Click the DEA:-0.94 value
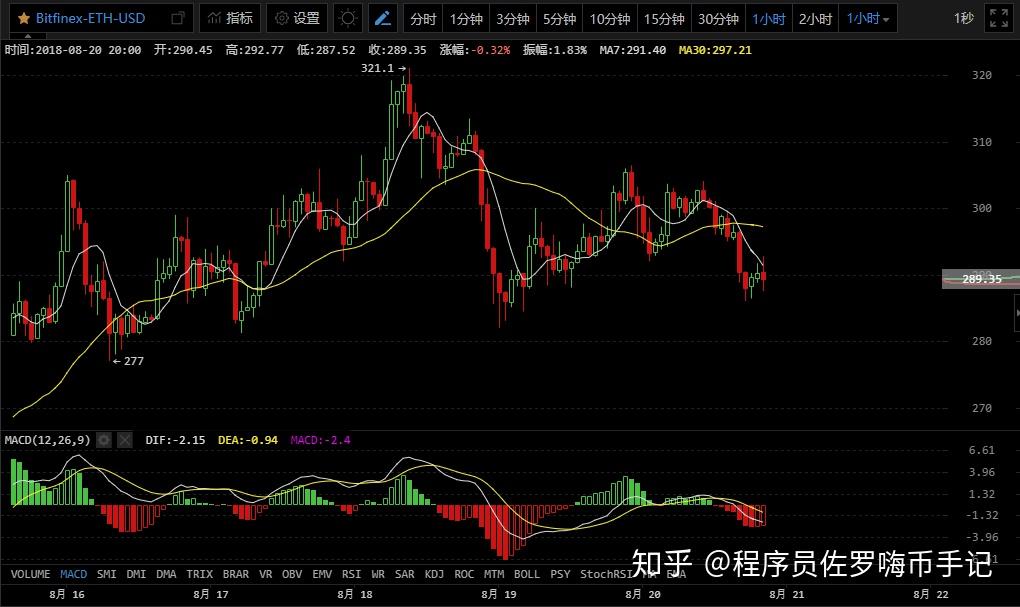The height and width of the screenshot is (607, 1020). [x=247, y=440]
